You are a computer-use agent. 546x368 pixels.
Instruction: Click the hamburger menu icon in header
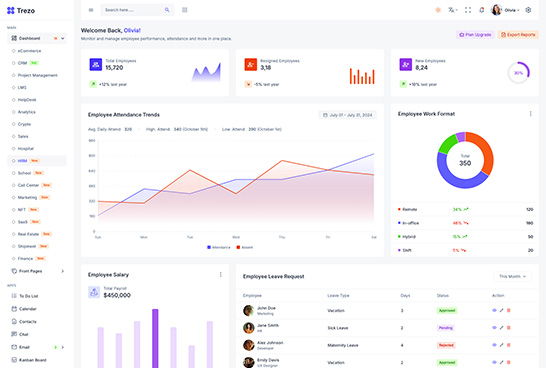pyautogui.click(x=91, y=10)
